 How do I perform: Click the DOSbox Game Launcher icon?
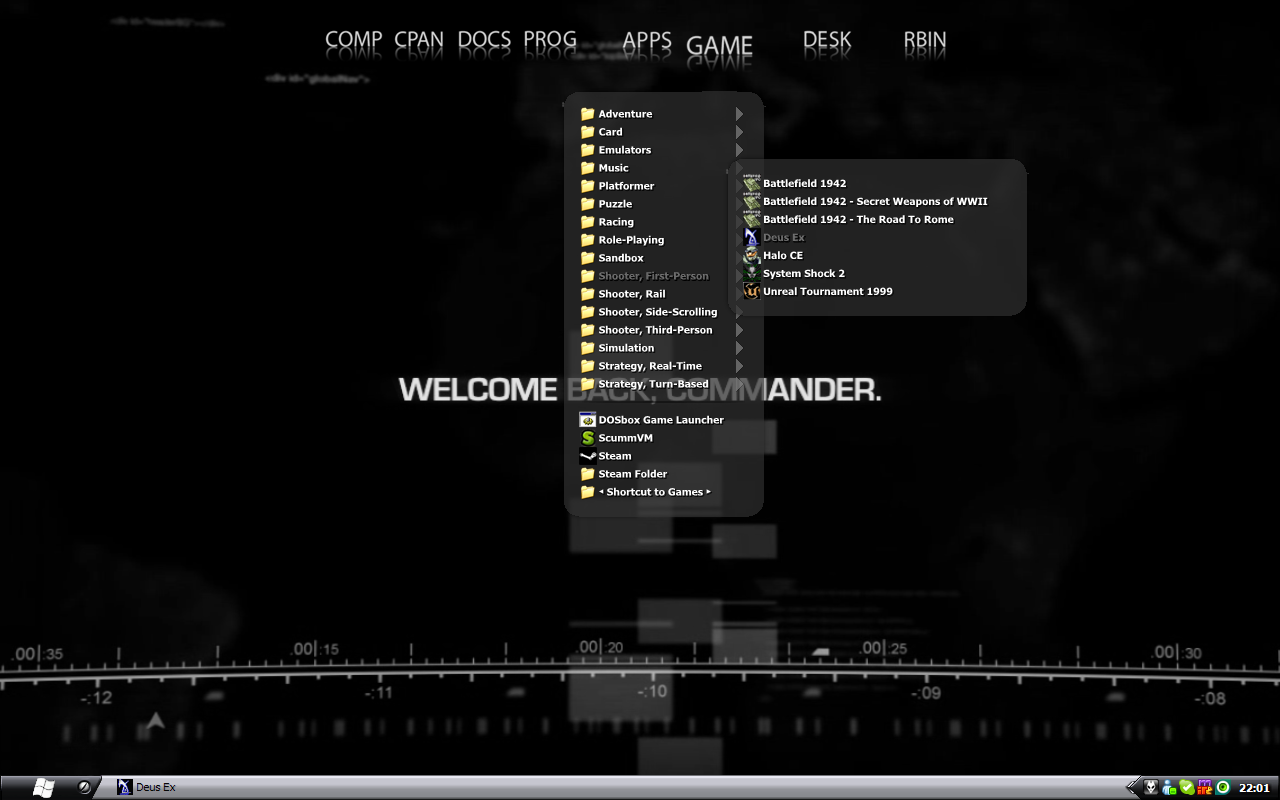coord(588,420)
